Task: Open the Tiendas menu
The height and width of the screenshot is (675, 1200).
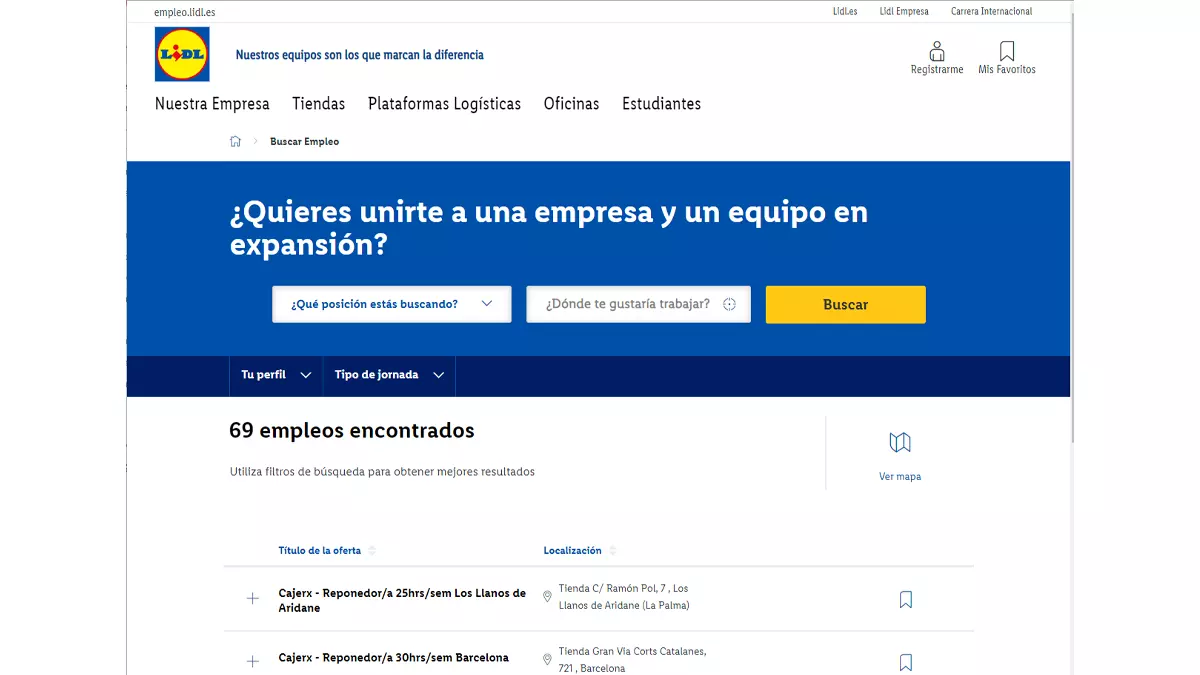Action: (x=319, y=104)
